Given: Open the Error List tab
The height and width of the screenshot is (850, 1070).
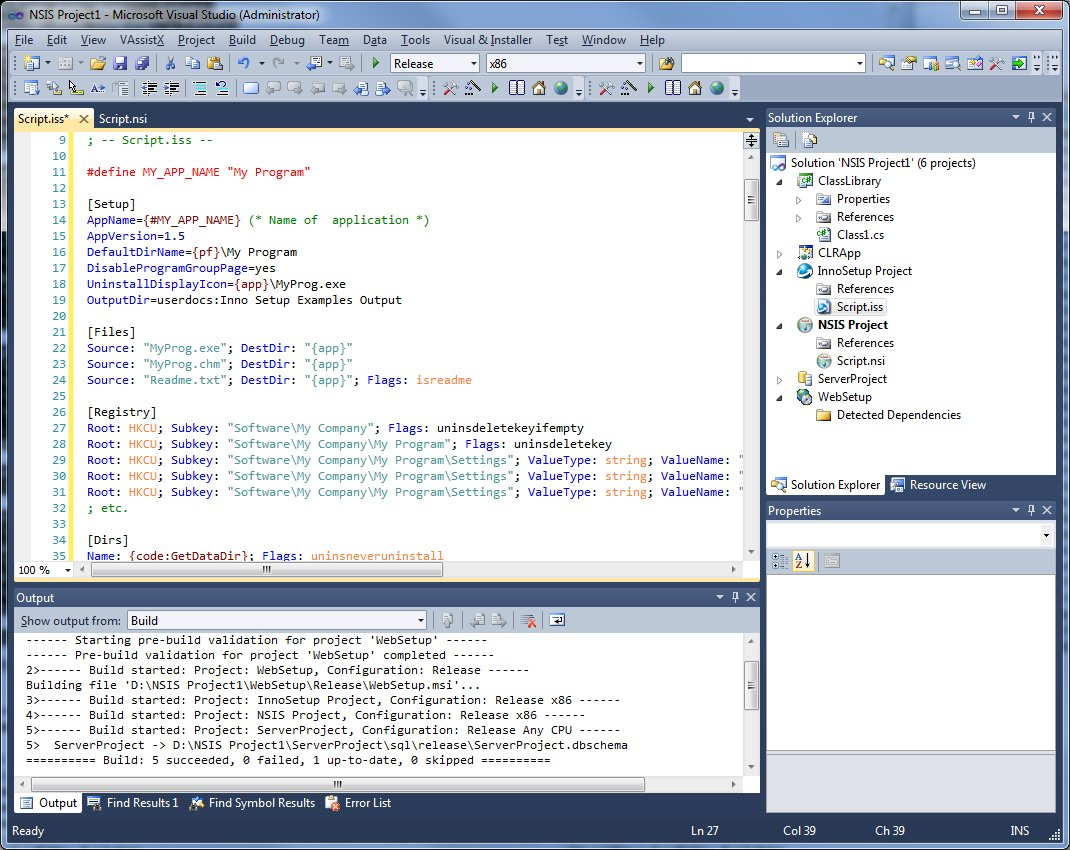Looking at the screenshot, I should [358, 802].
